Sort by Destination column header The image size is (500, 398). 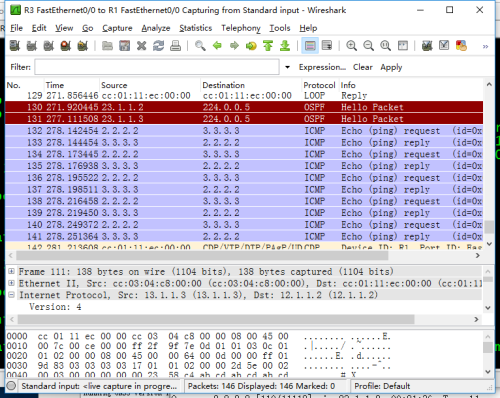pos(251,85)
